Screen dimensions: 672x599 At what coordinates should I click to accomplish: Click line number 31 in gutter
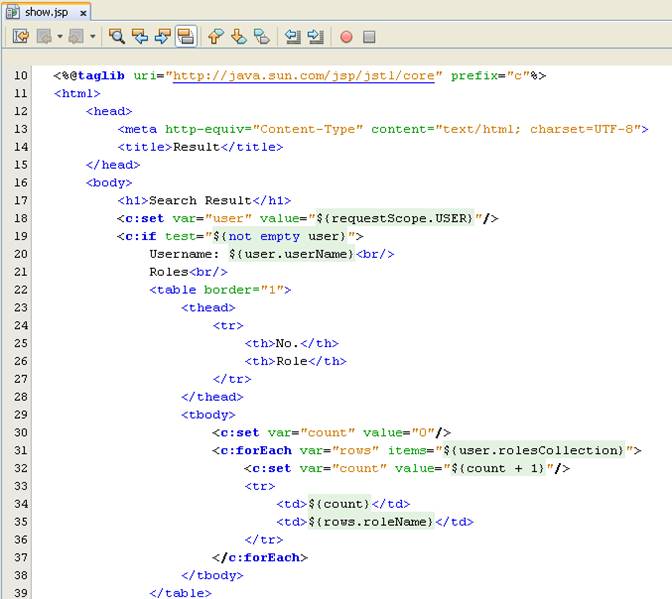pos(21,451)
